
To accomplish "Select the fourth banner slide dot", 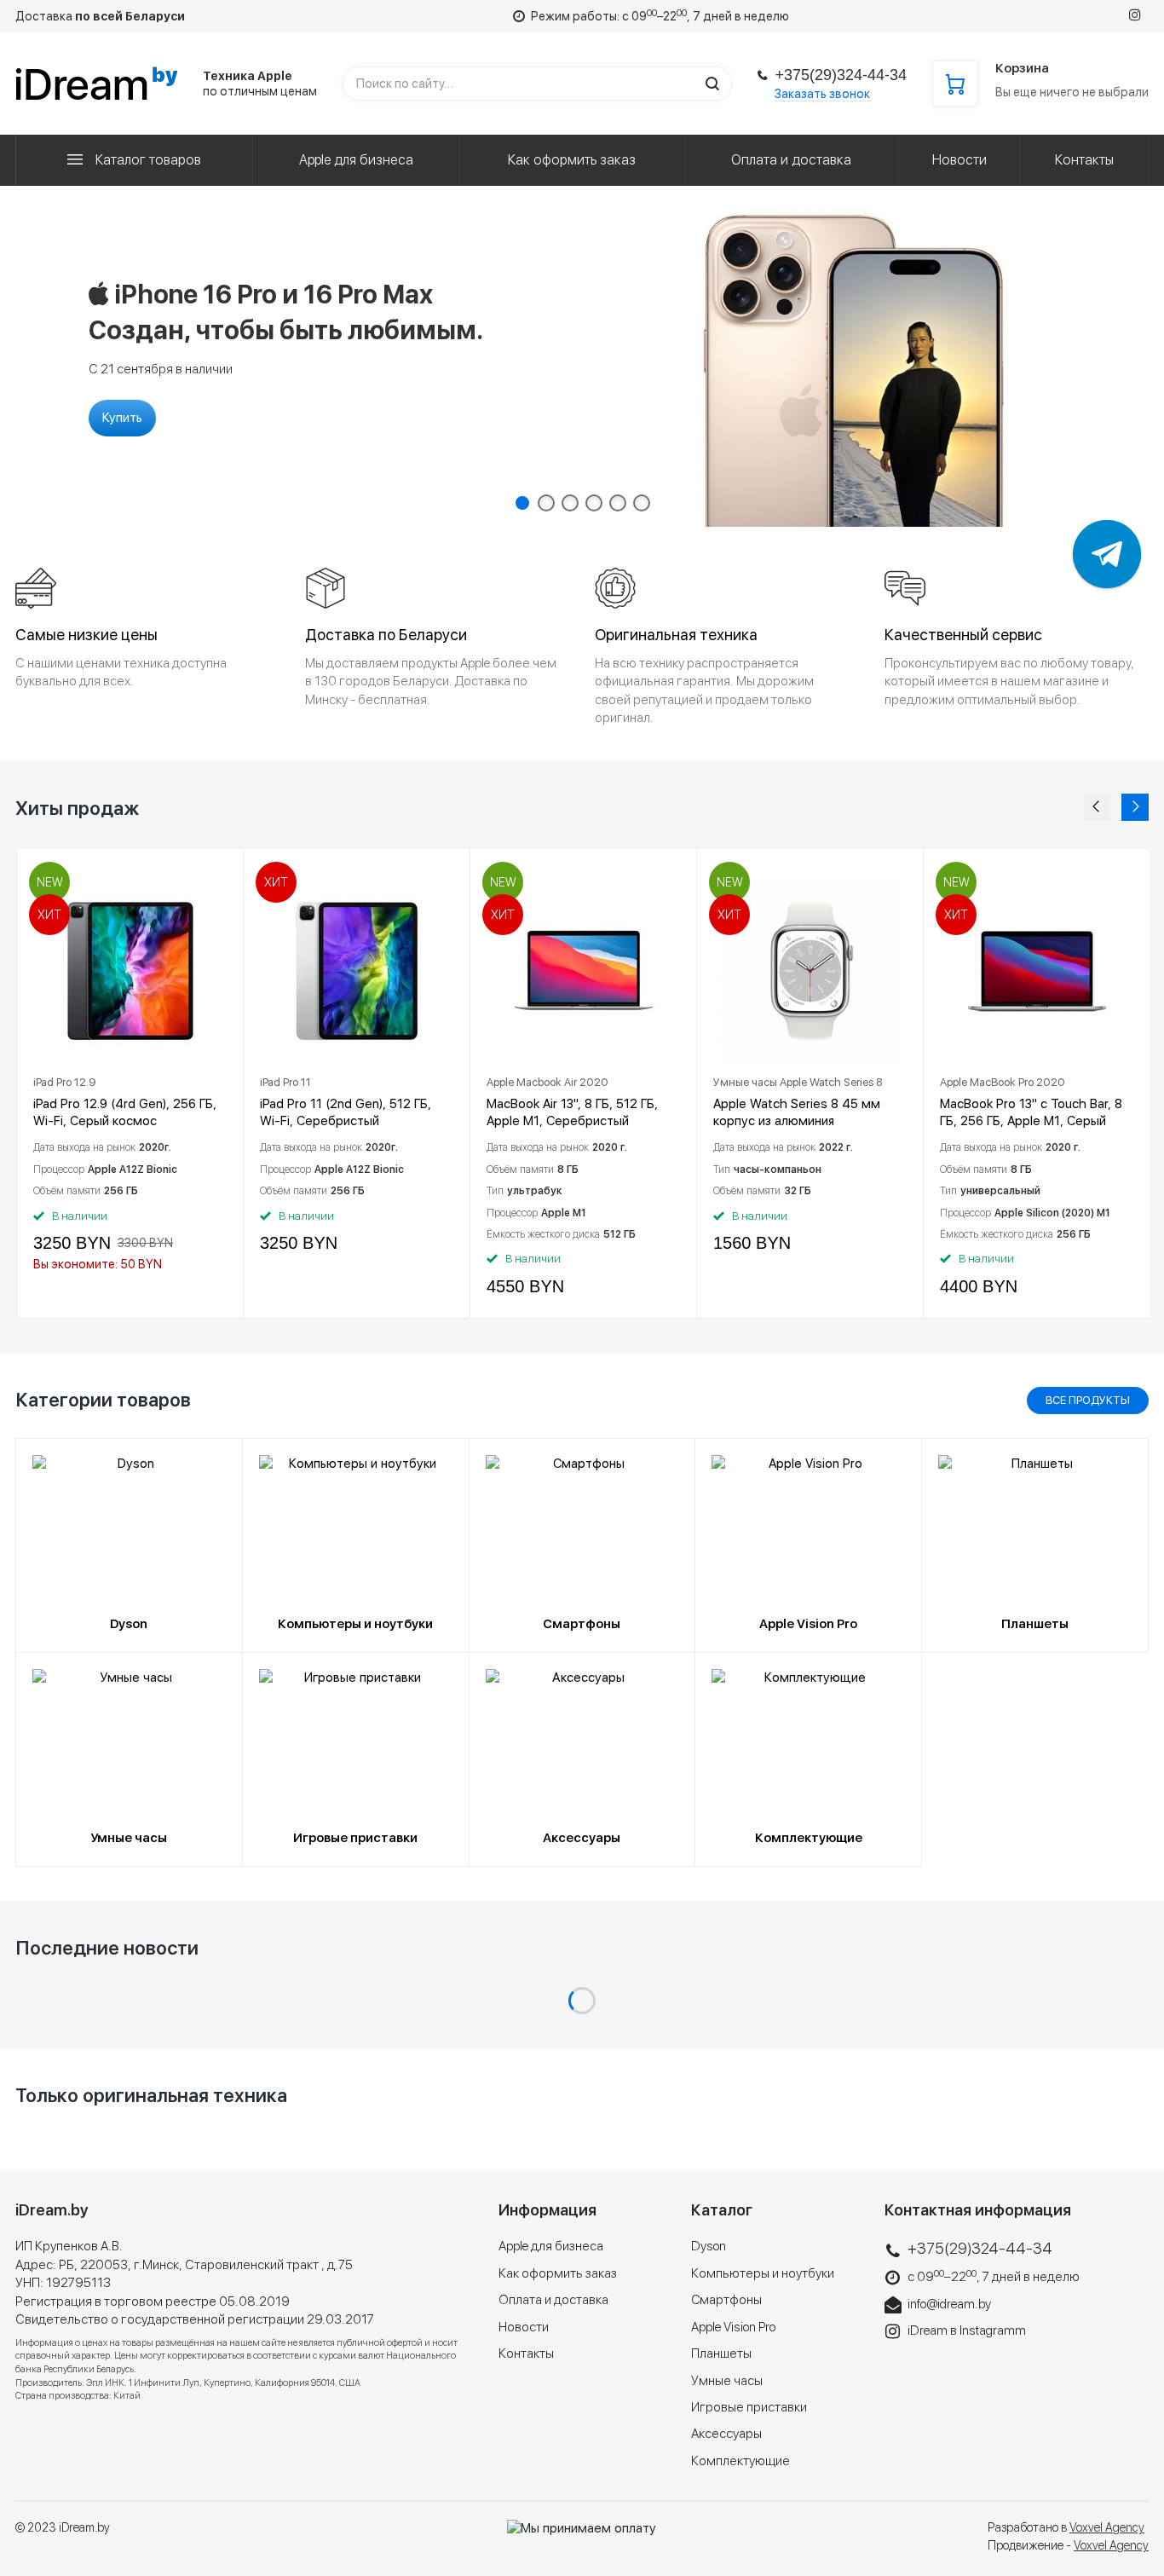I will coord(594,503).
